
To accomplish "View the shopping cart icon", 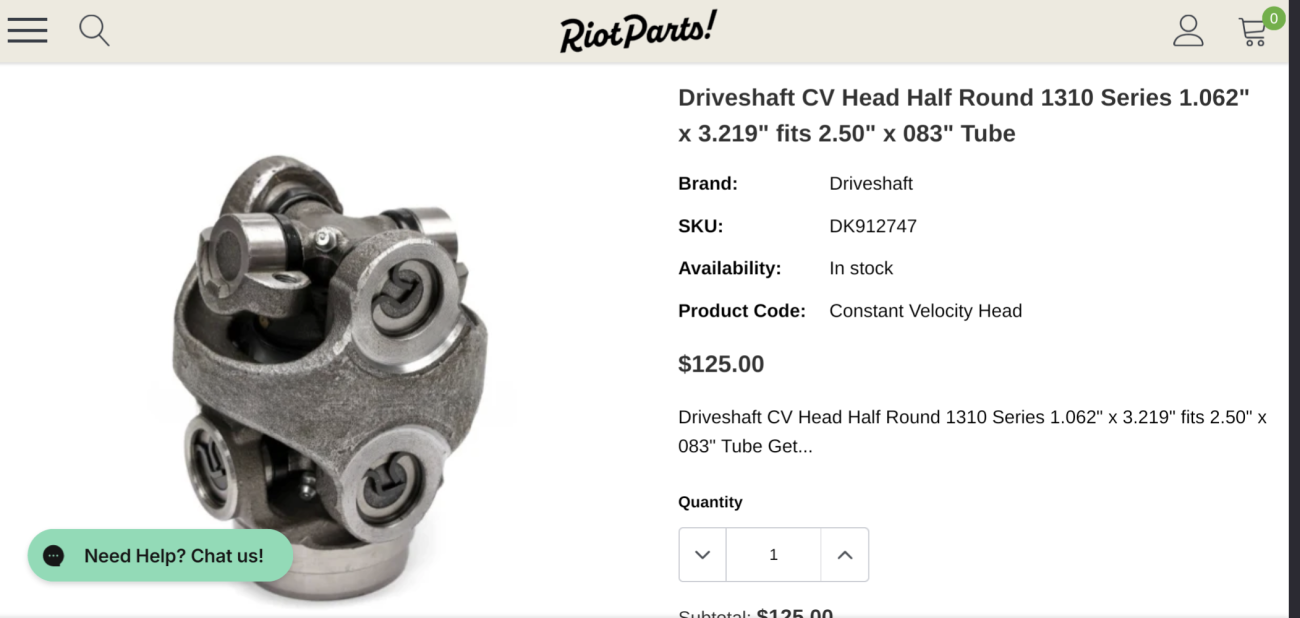I will pyautogui.click(x=1252, y=32).
